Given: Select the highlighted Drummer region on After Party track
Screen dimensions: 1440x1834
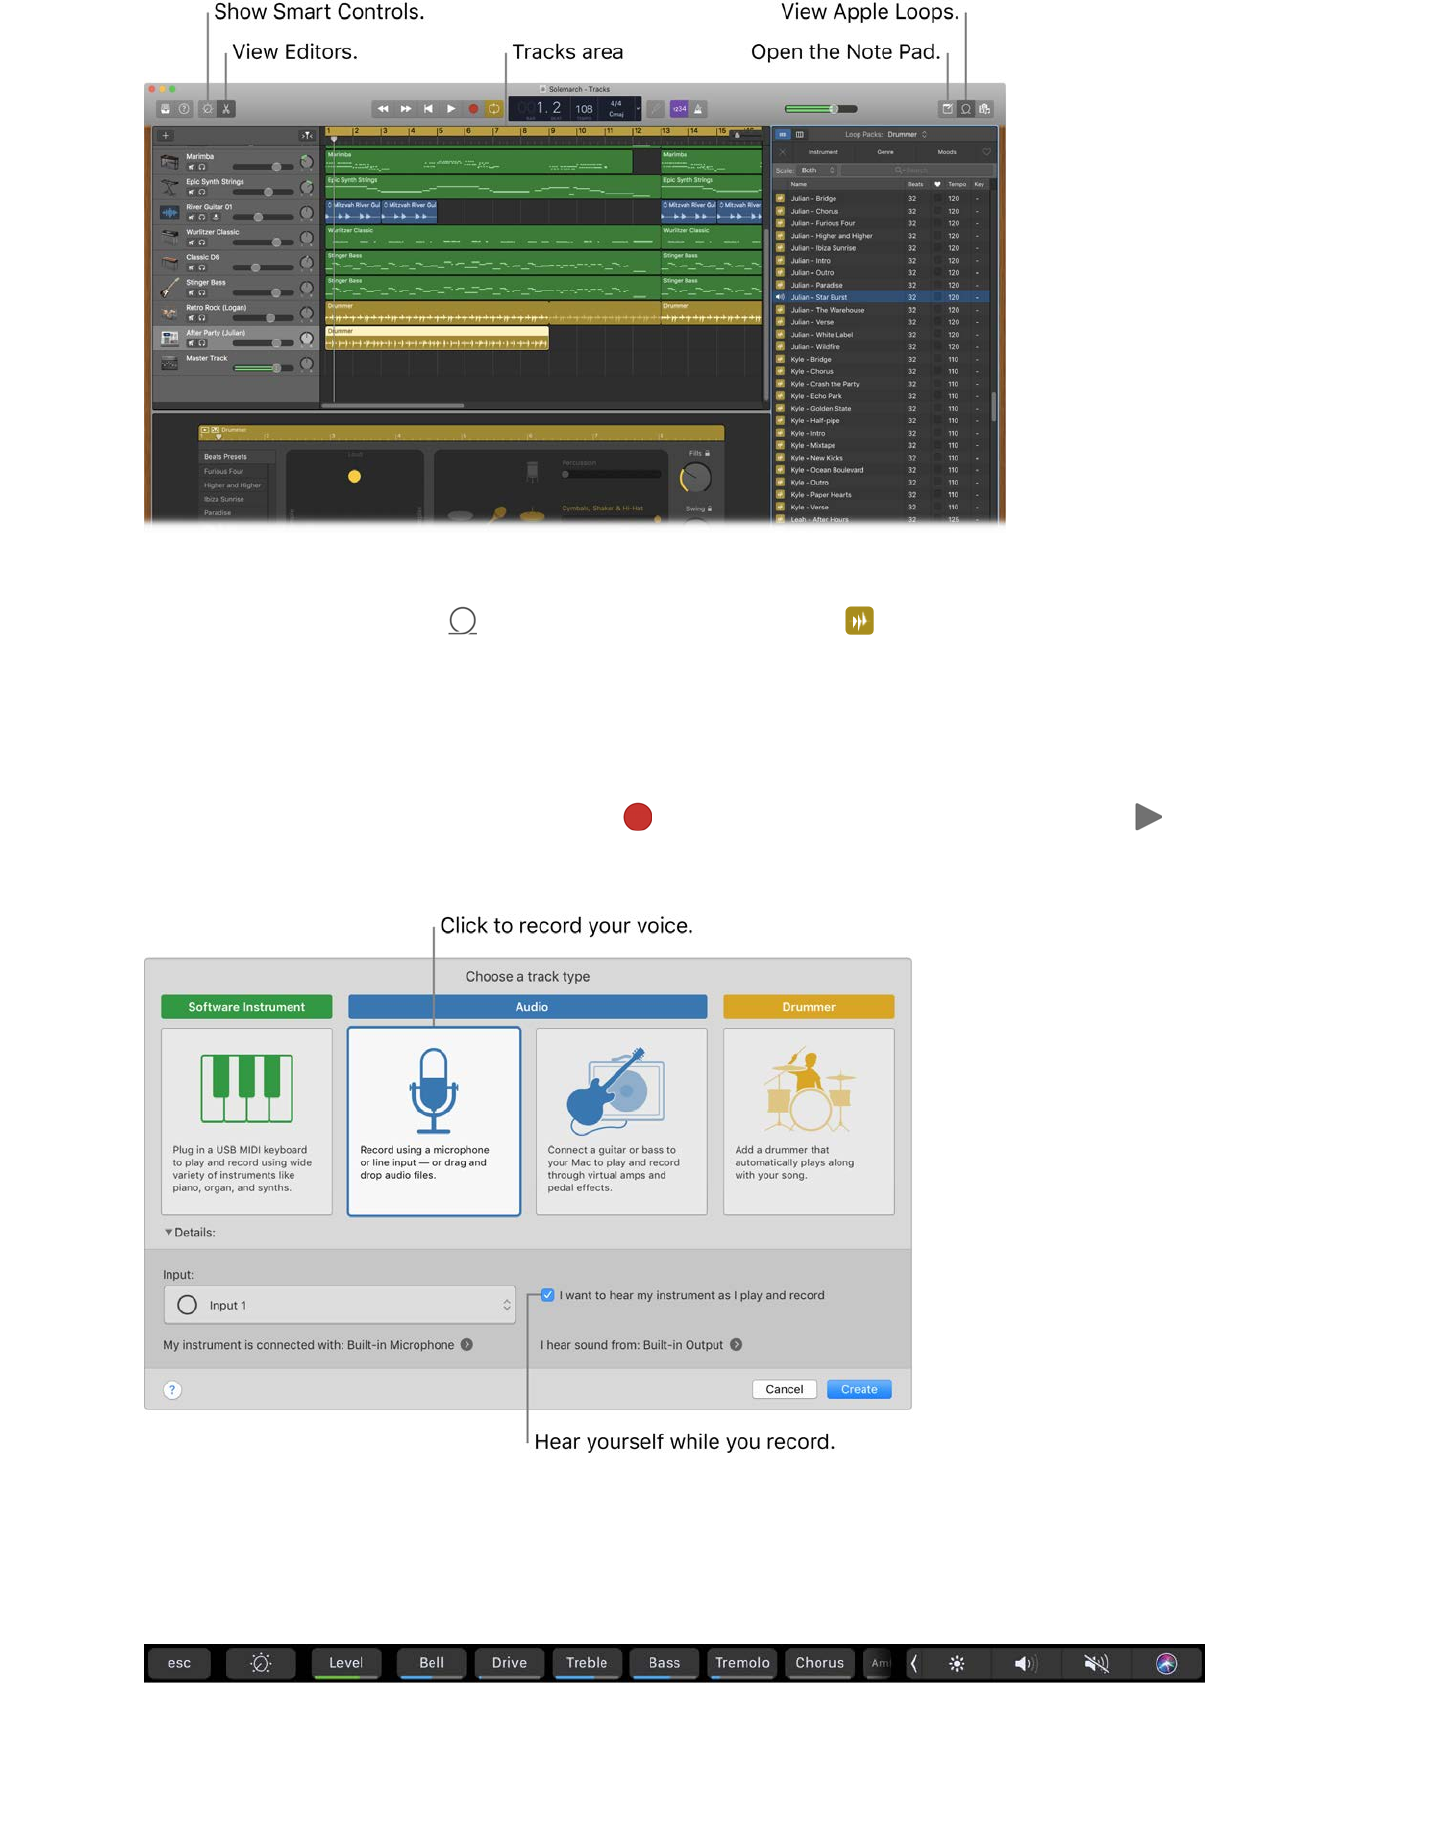Looking at the screenshot, I should [x=437, y=338].
